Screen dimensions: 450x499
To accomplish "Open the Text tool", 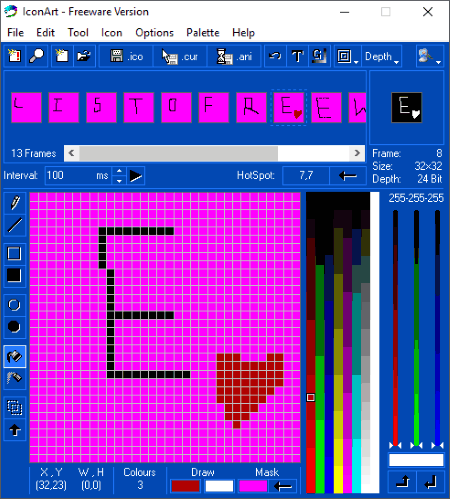I will click(297, 56).
